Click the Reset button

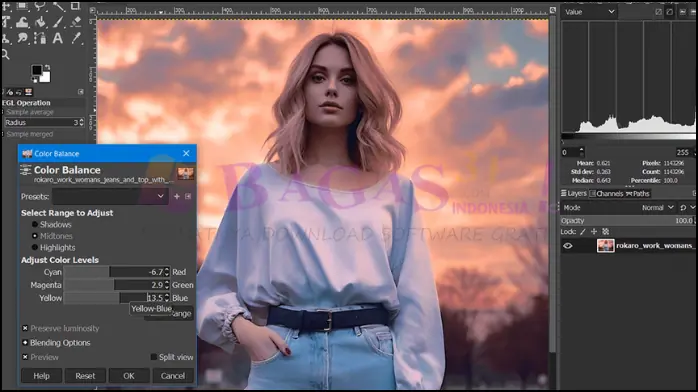pyautogui.click(x=85, y=376)
